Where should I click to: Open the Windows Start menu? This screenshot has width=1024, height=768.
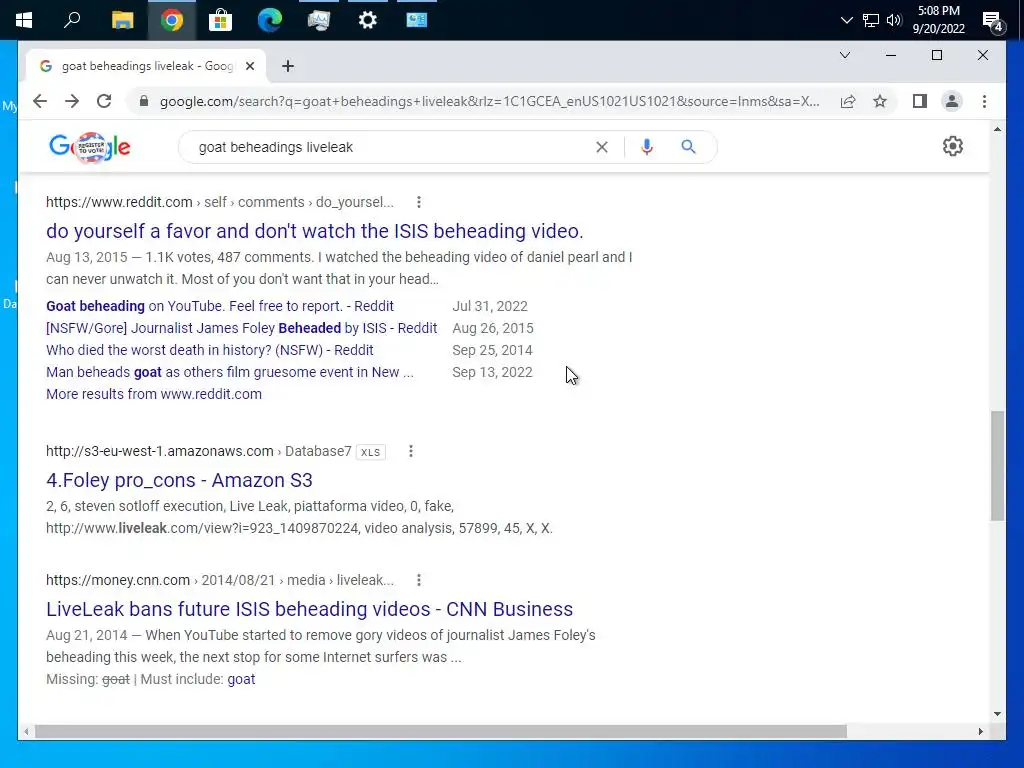24,20
